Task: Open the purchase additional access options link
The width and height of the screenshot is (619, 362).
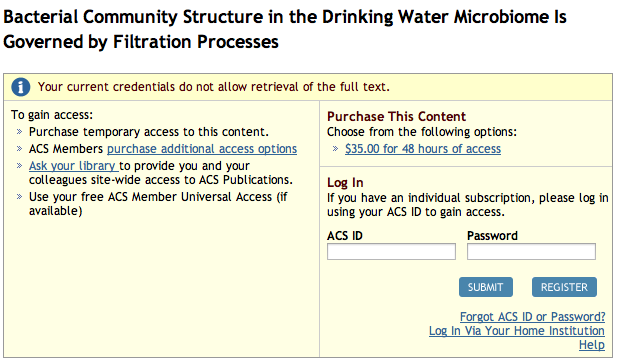Action: [202, 149]
